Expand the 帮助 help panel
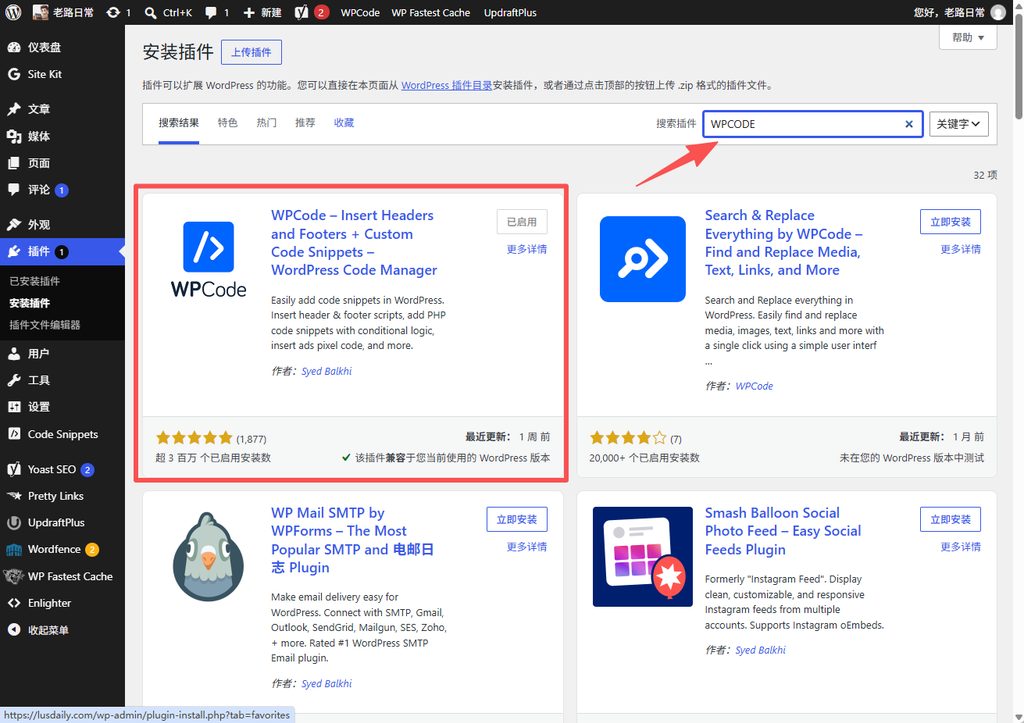The height and width of the screenshot is (723, 1024). point(968,38)
